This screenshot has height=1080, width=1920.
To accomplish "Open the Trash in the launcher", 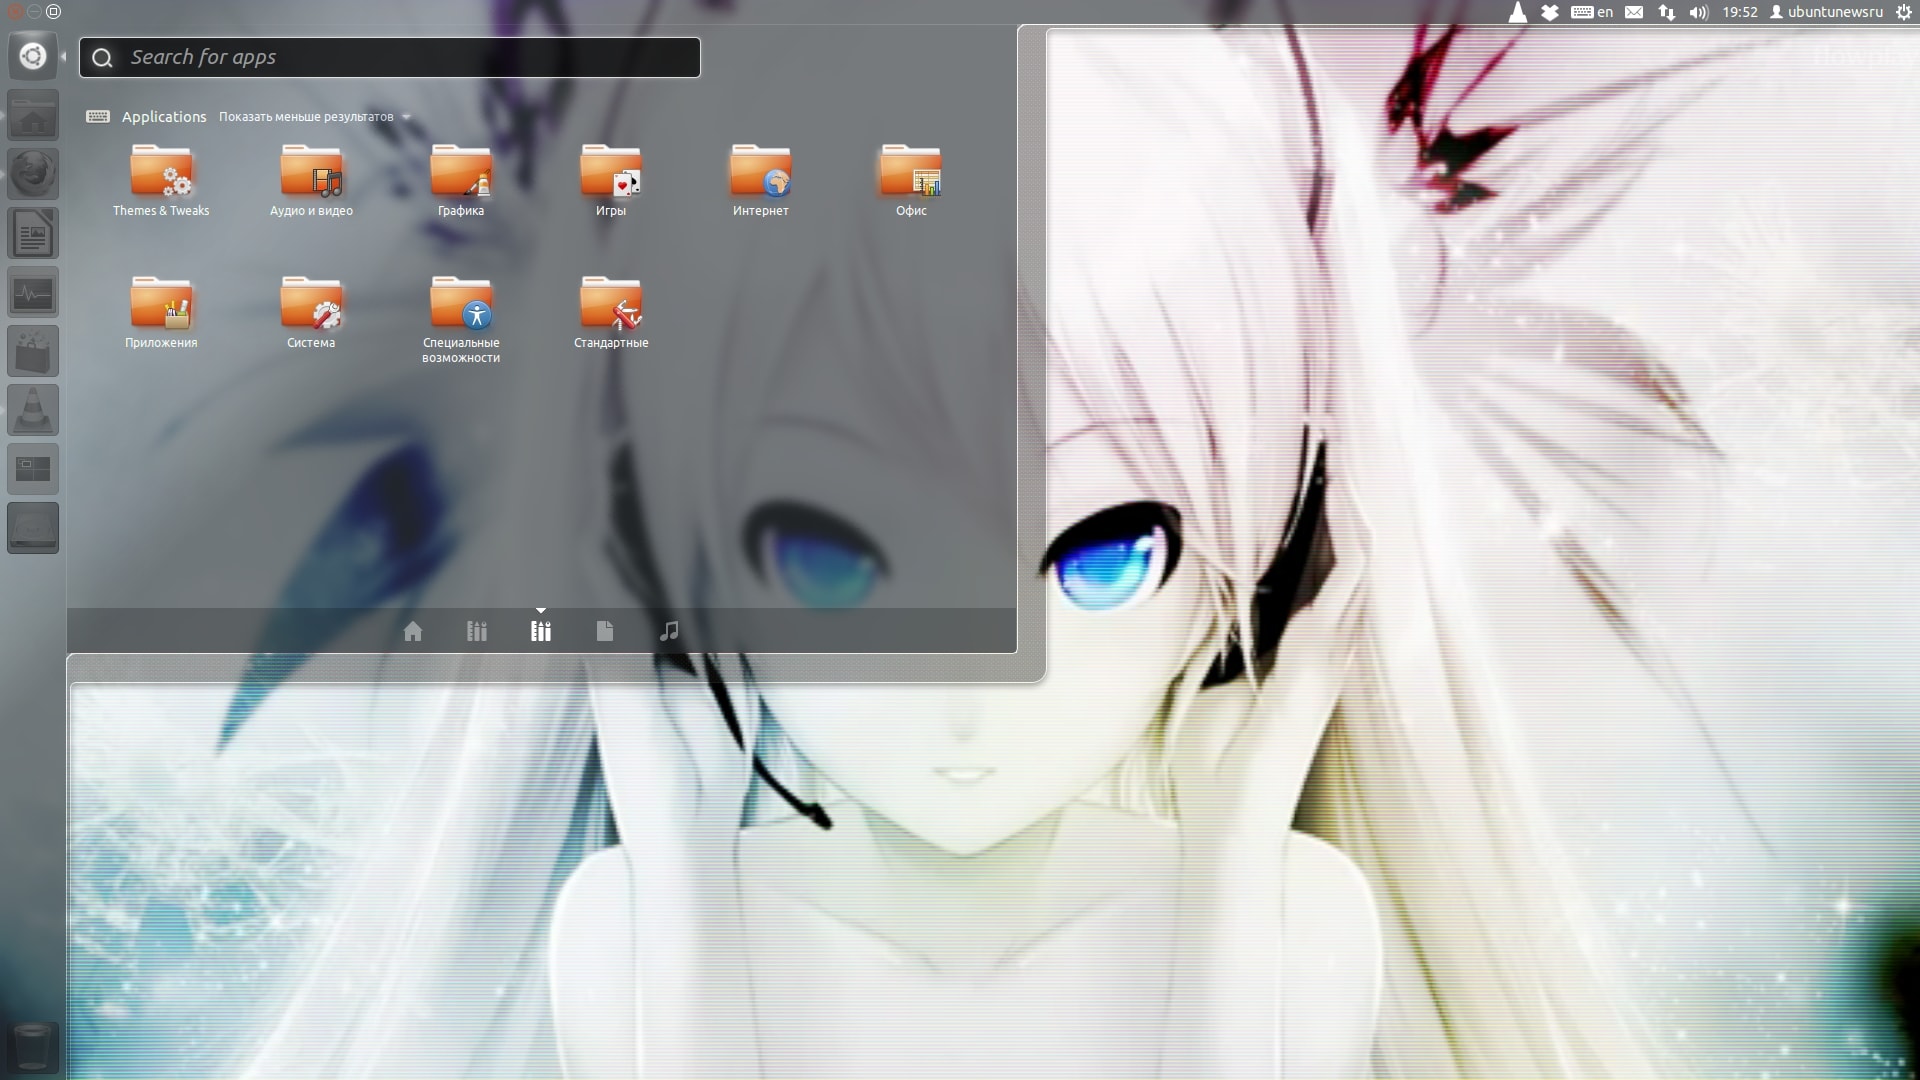I will (33, 1046).
